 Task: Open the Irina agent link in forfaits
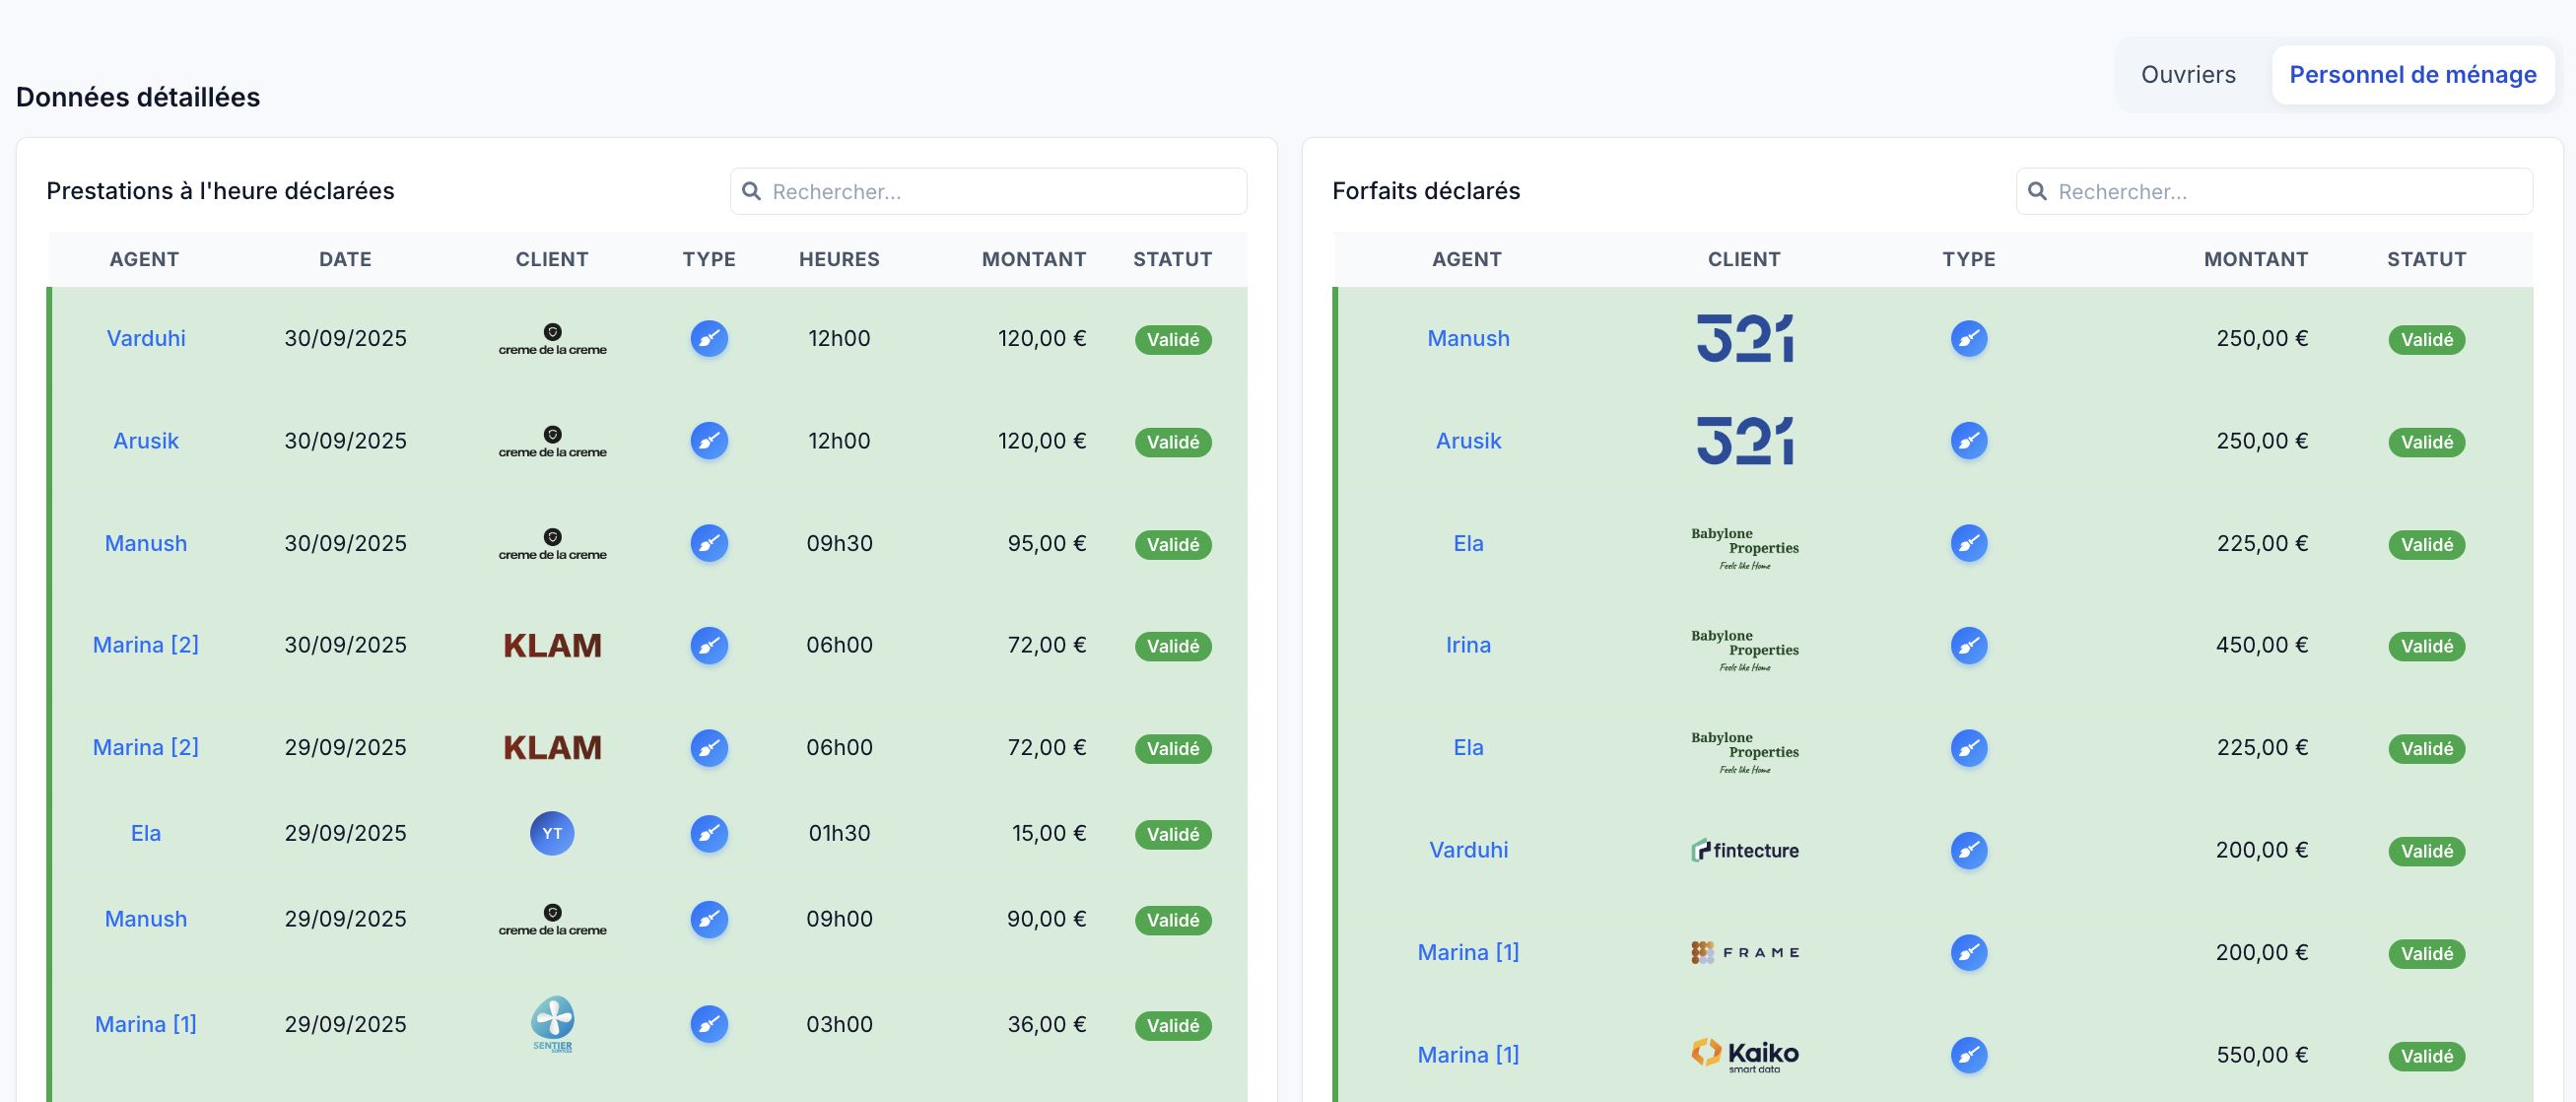(1467, 645)
